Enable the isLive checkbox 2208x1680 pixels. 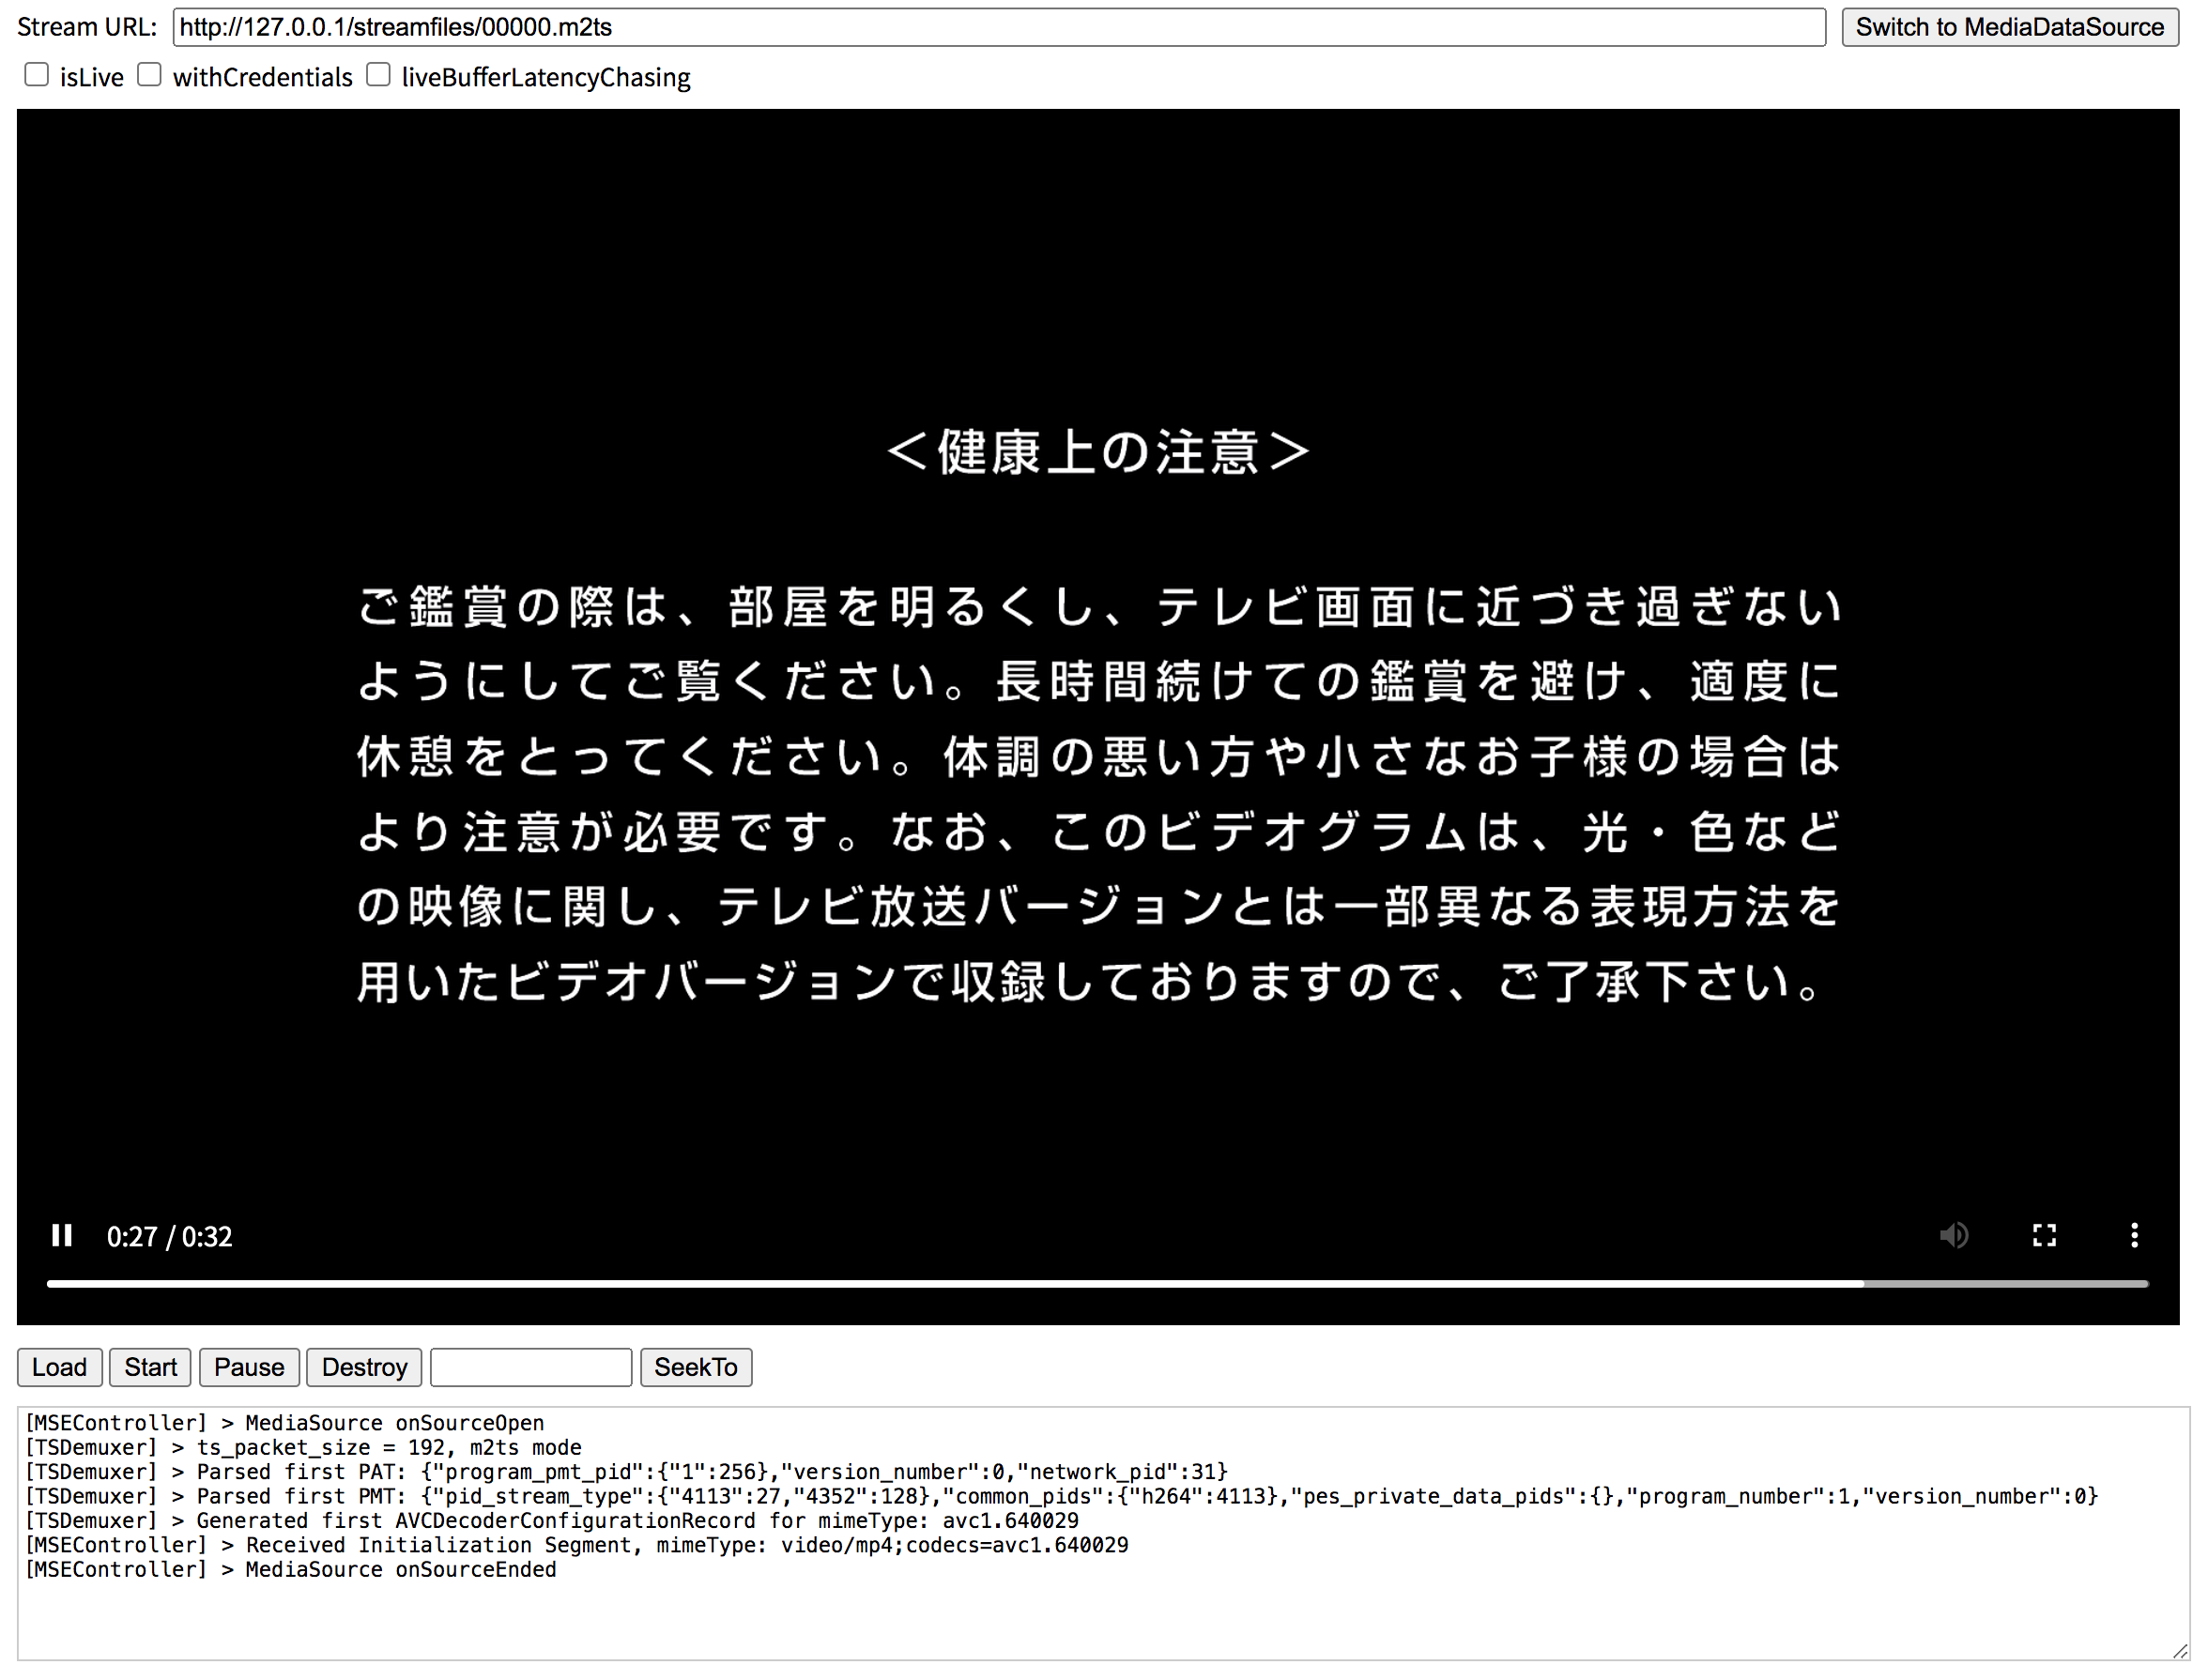36,74
